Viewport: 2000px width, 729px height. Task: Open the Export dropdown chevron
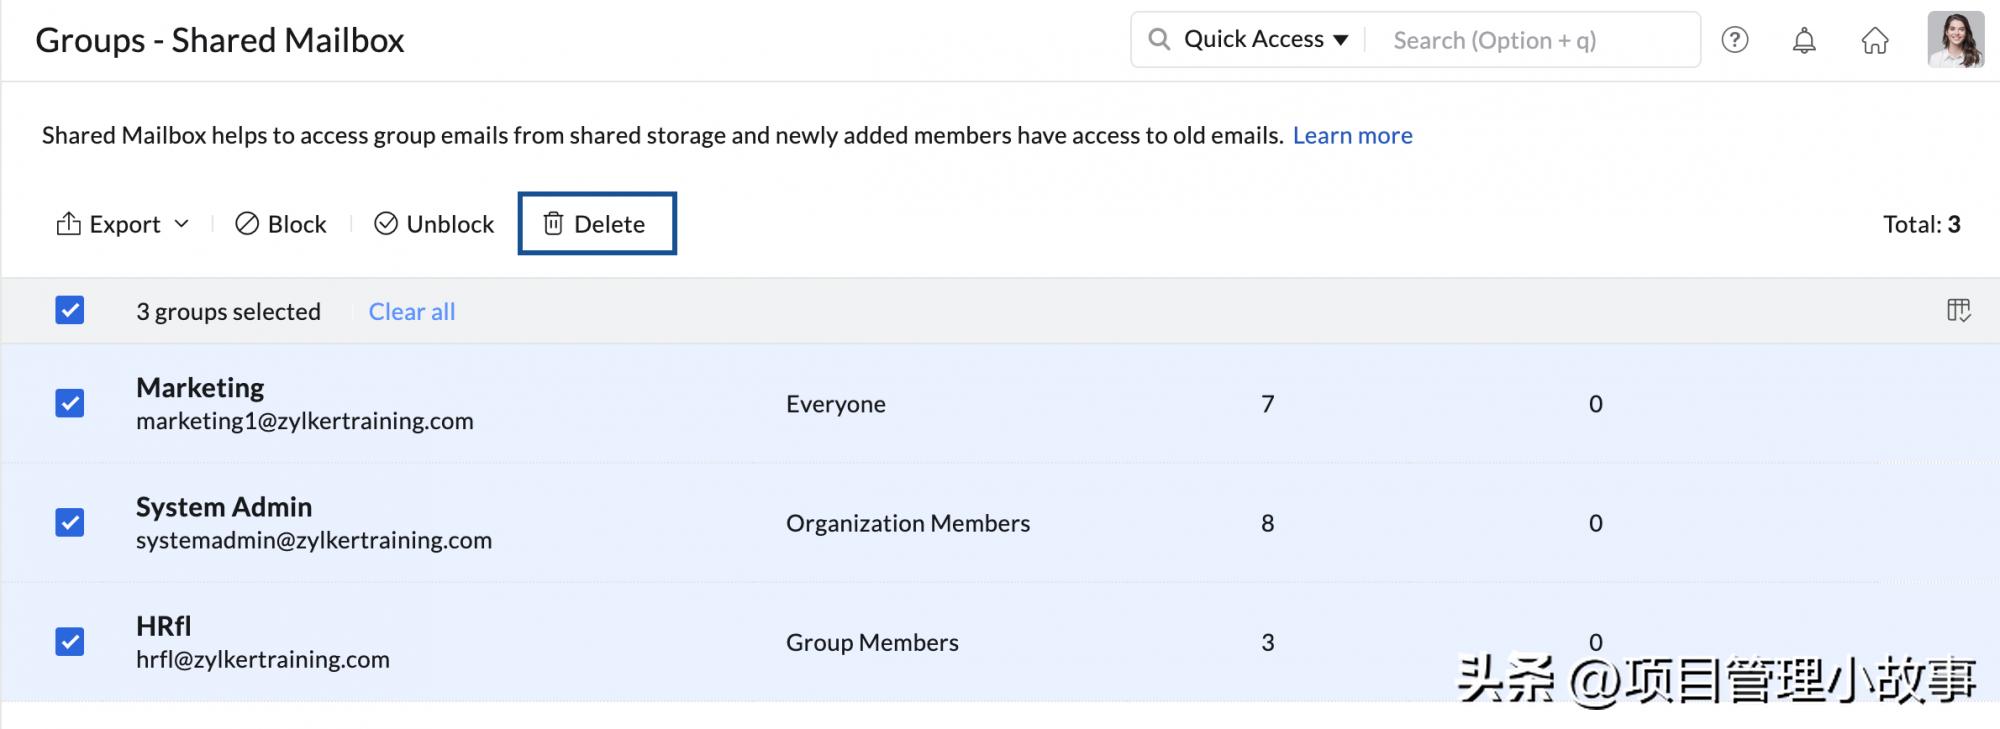click(182, 224)
